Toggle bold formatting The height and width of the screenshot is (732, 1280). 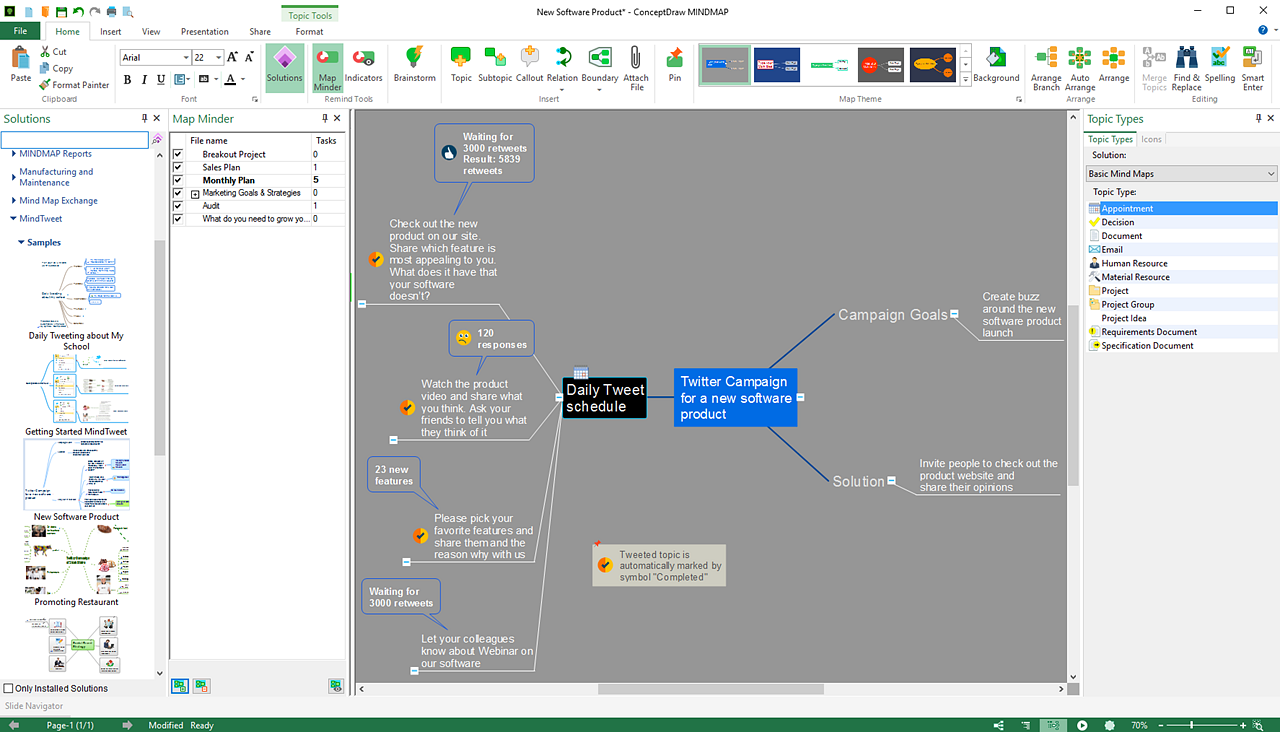click(x=128, y=79)
